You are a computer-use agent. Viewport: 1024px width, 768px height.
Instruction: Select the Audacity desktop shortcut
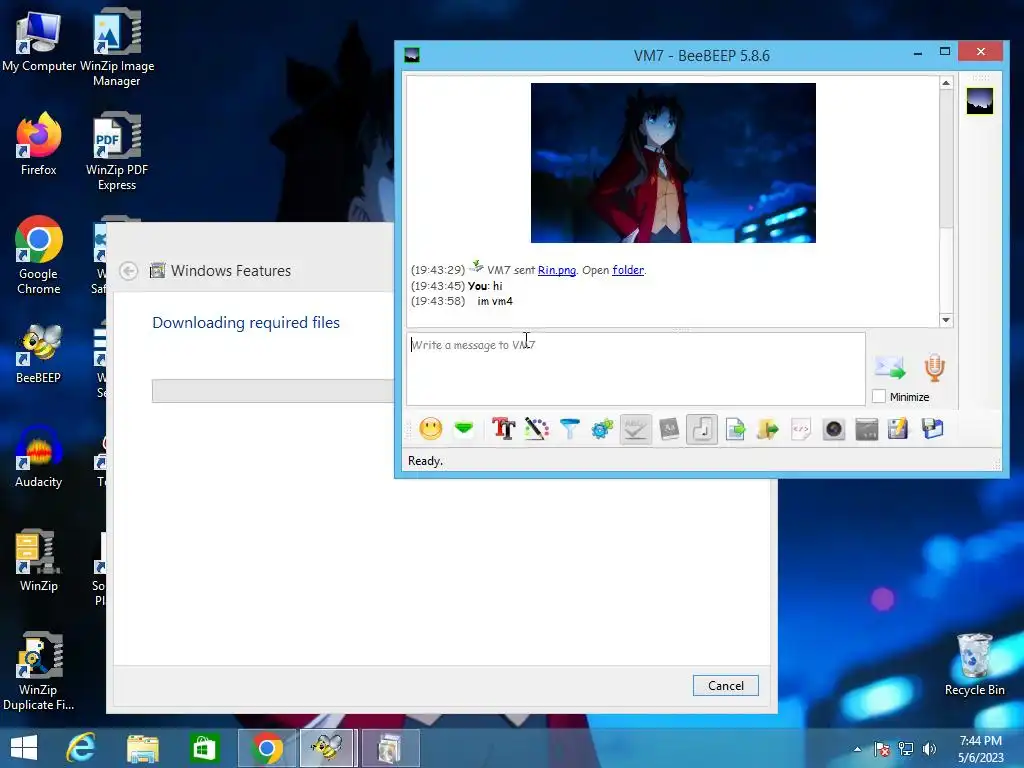(x=39, y=457)
